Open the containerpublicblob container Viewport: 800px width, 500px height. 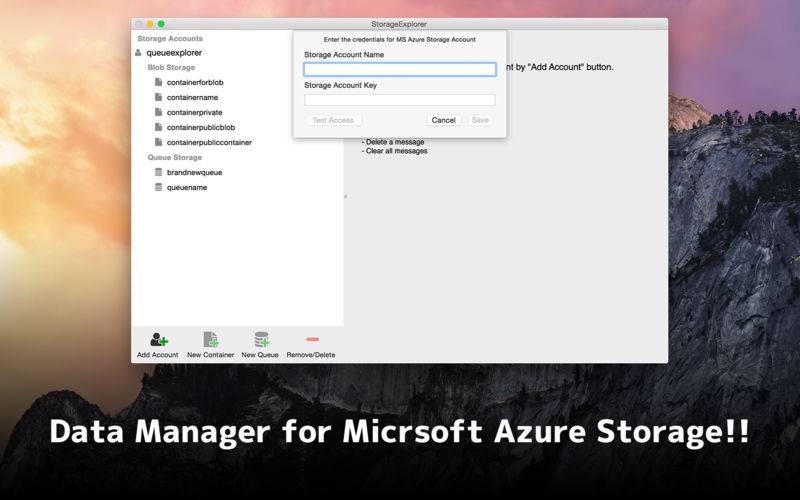[x=201, y=127]
